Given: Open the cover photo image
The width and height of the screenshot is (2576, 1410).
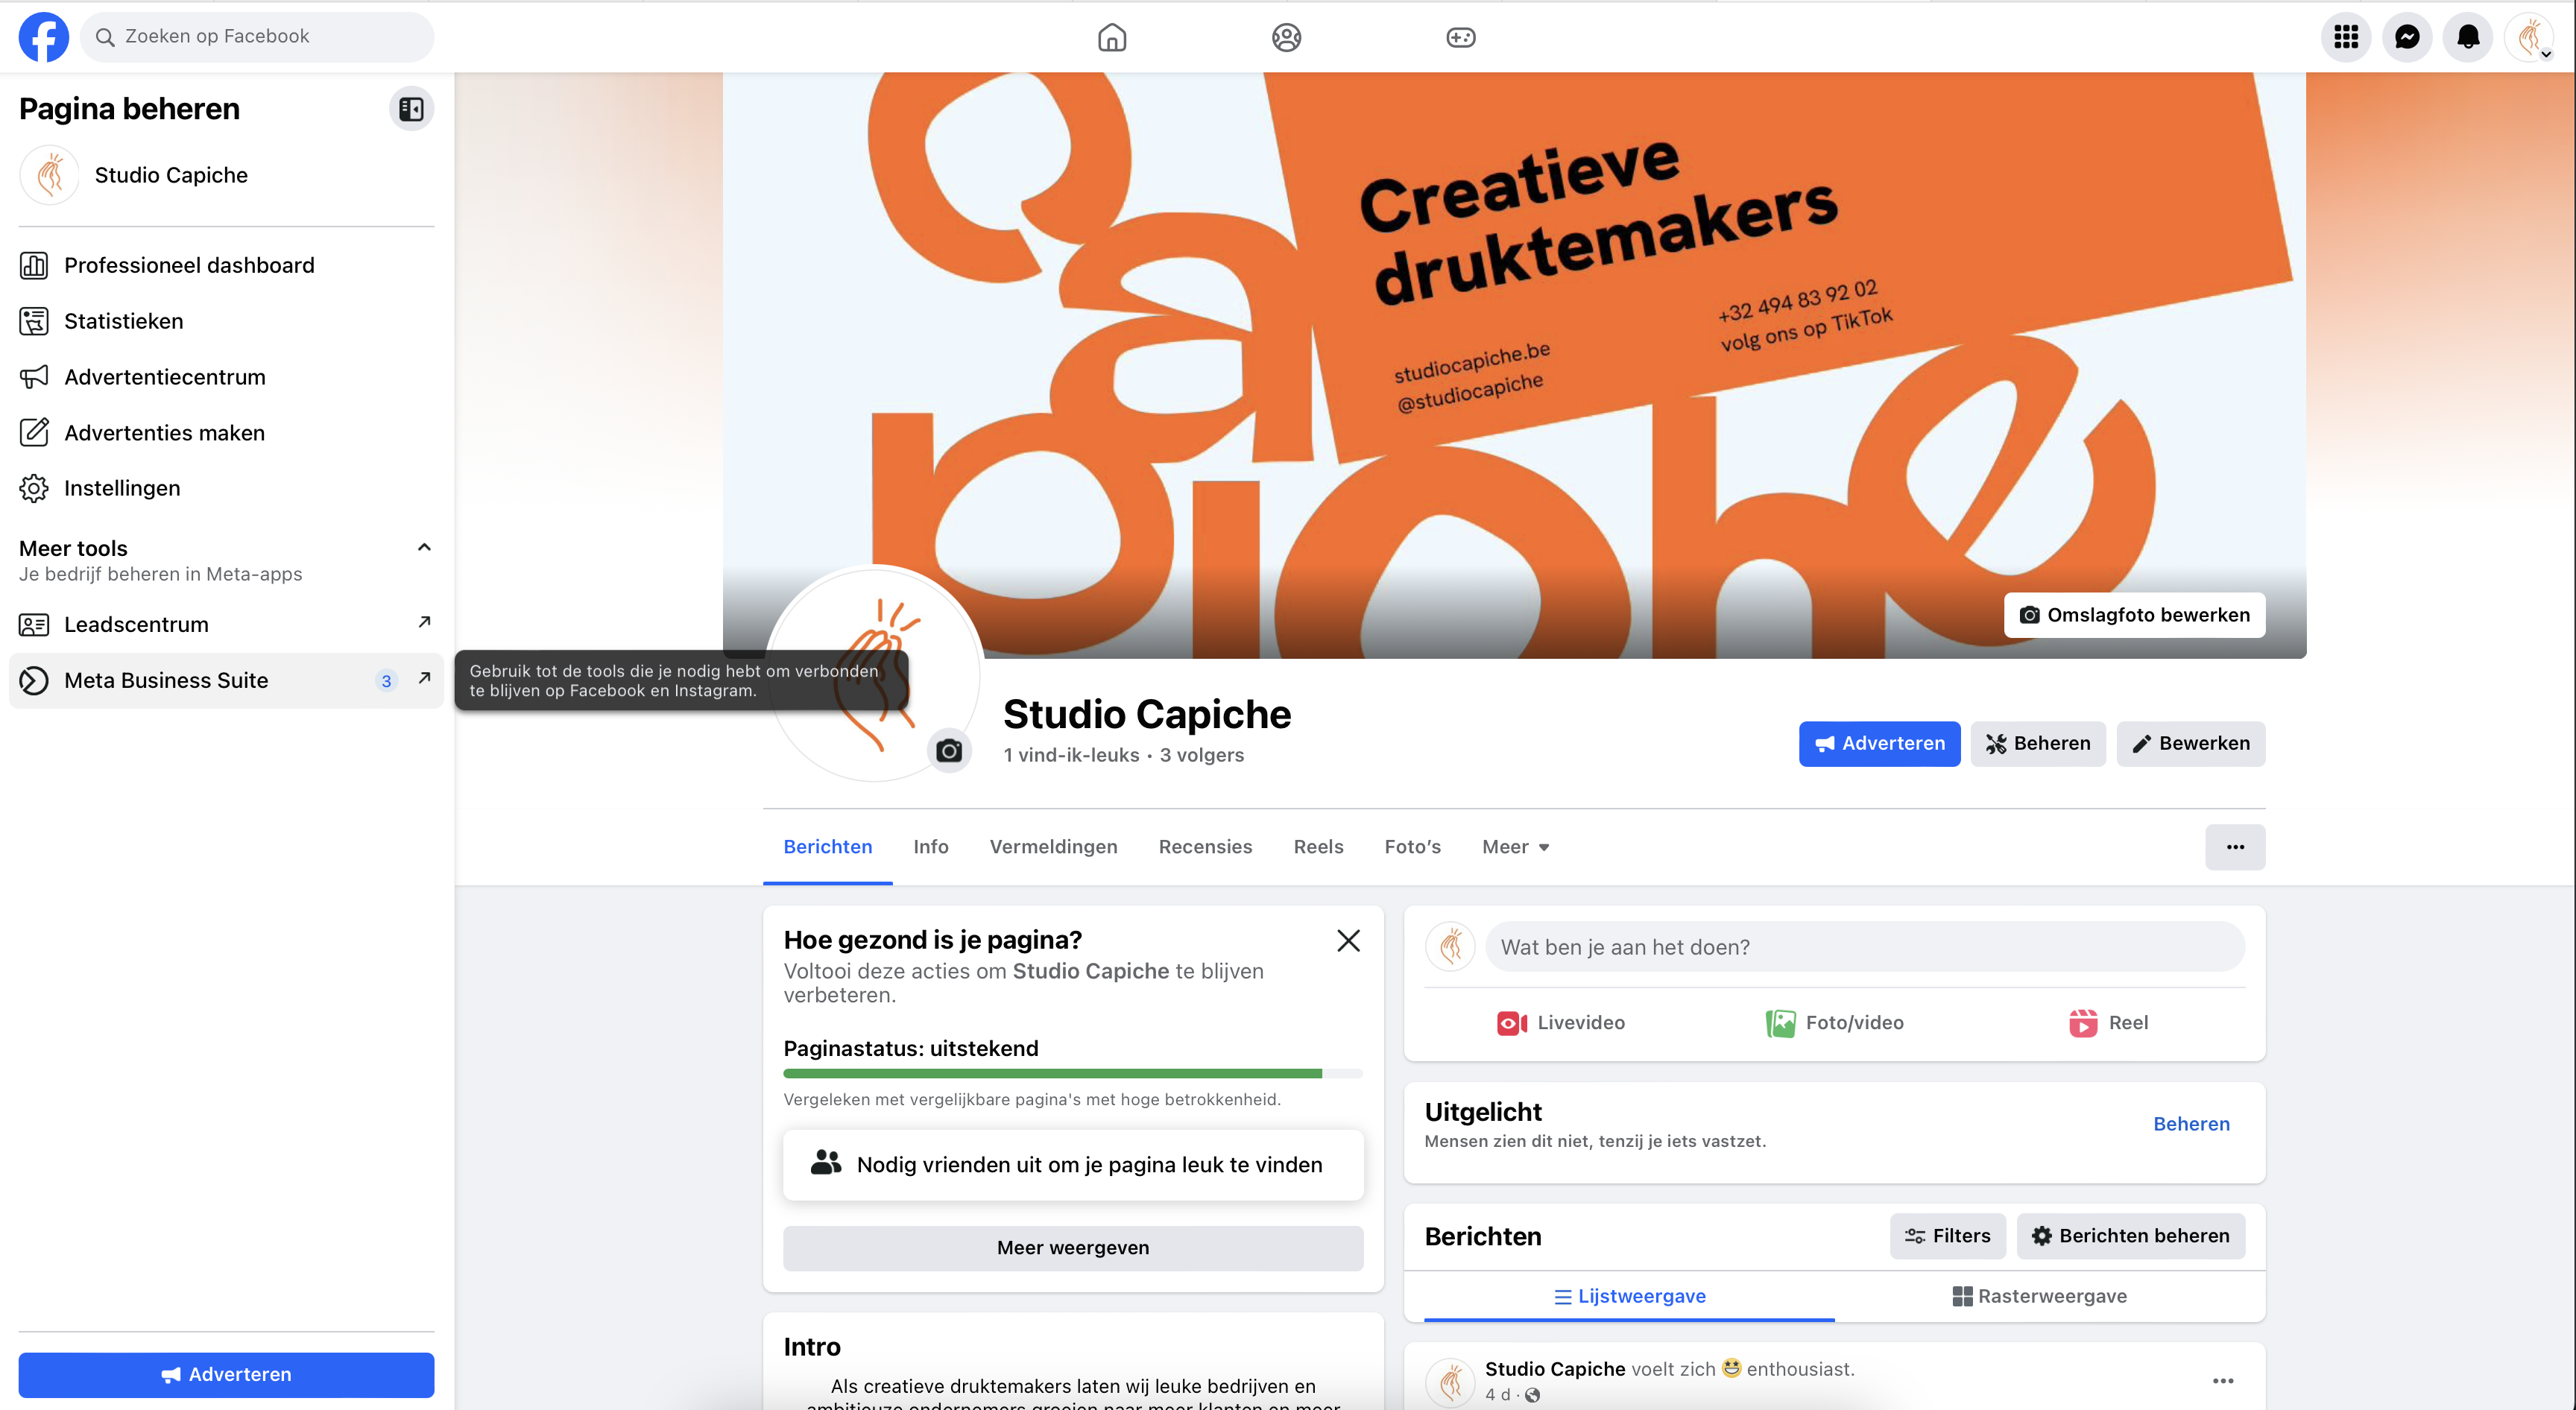Looking at the screenshot, I should [1514, 365].
